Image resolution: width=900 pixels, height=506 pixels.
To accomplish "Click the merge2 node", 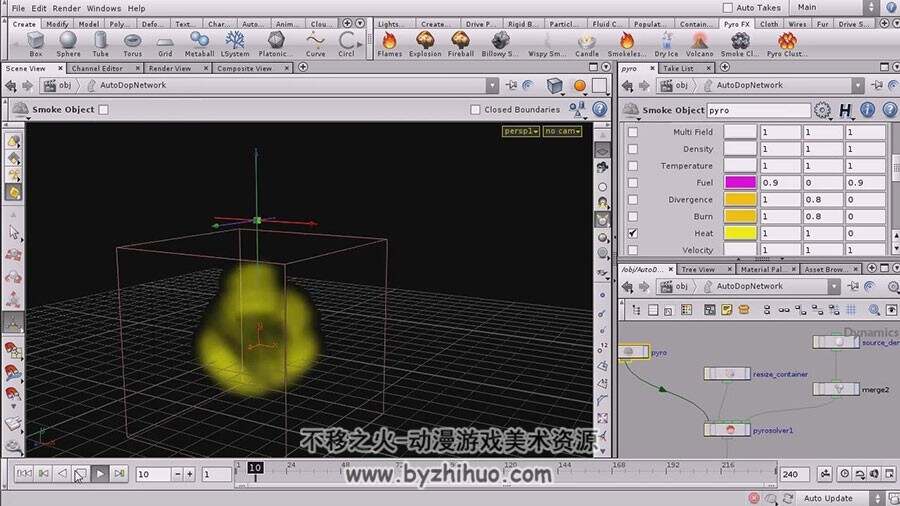I will point(836,389).
